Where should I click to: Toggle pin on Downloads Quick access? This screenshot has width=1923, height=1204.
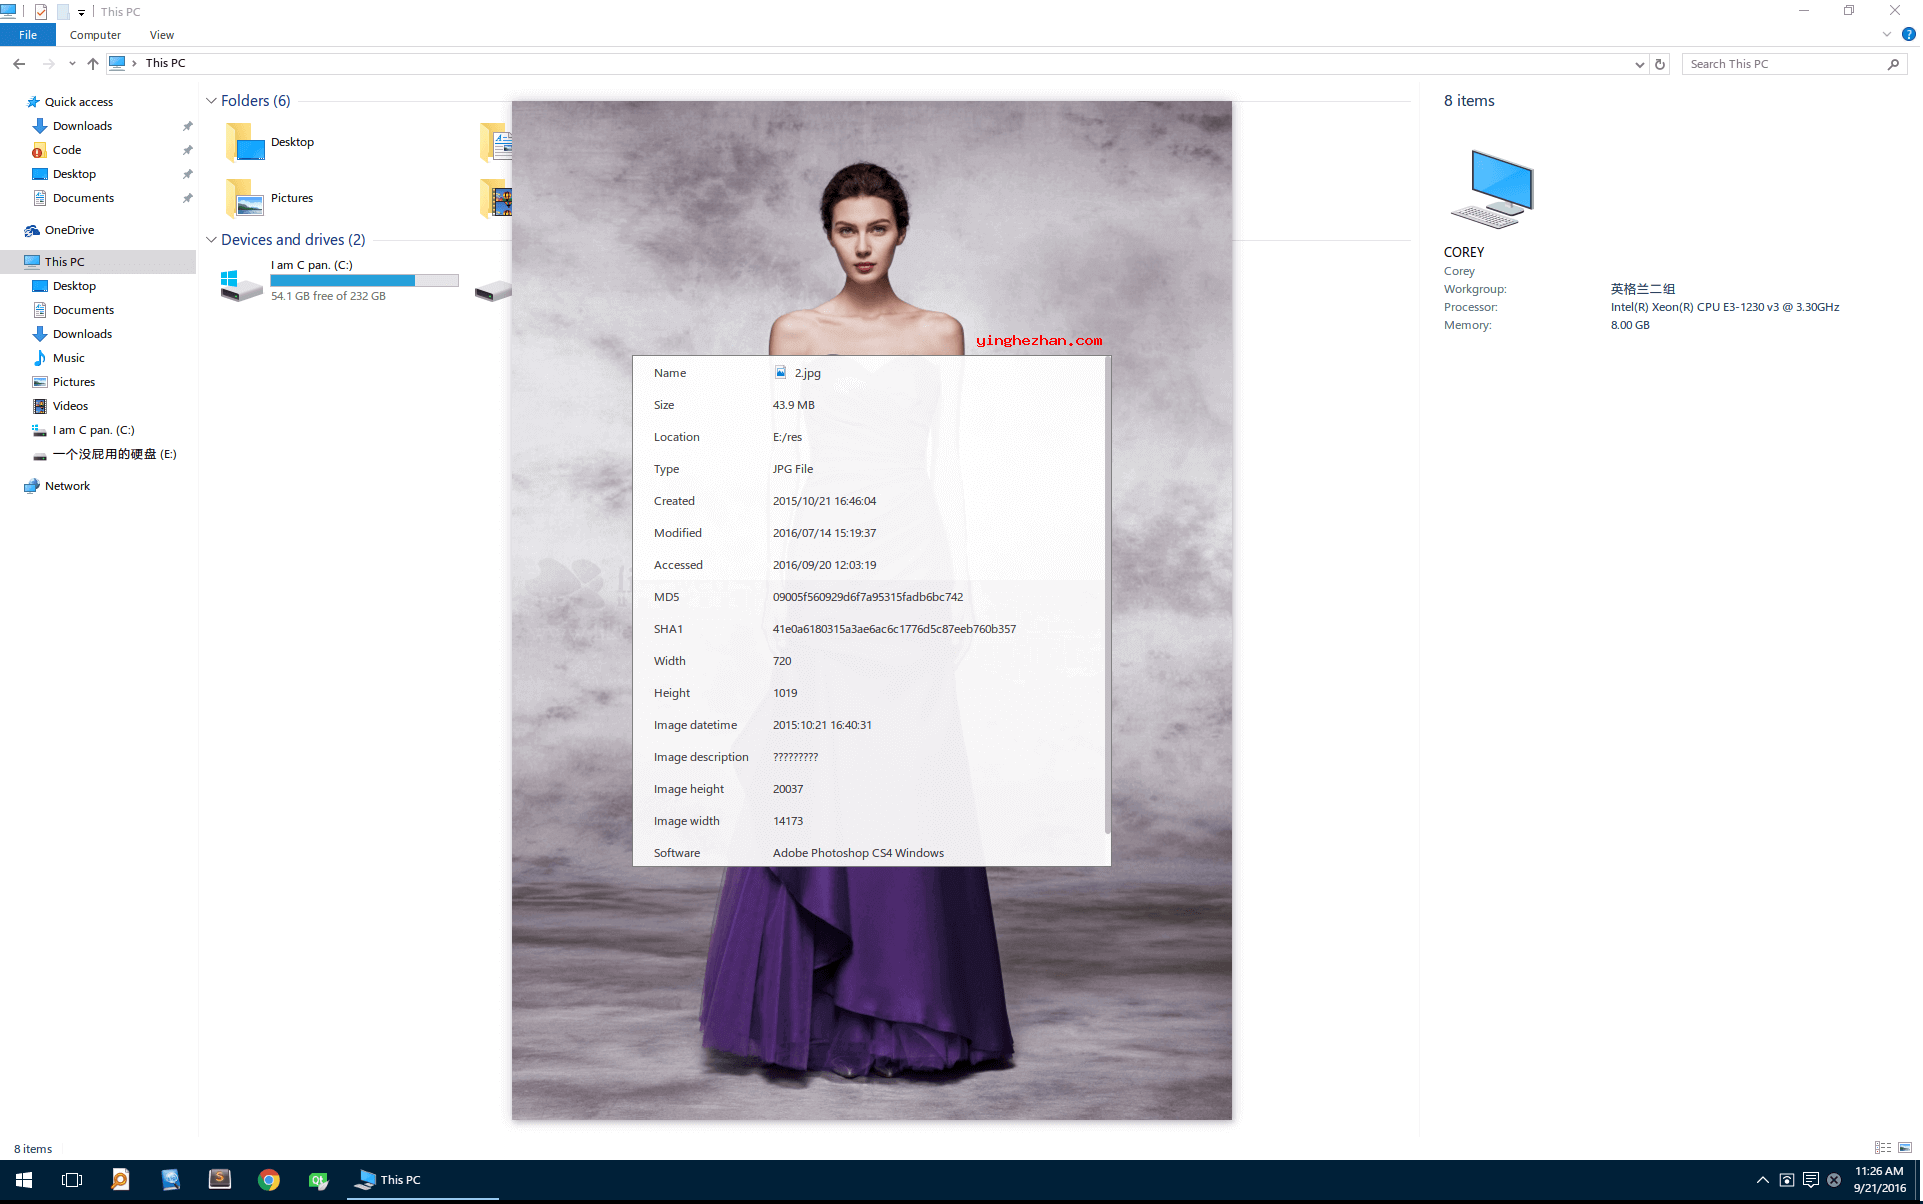tap(187, 126)
